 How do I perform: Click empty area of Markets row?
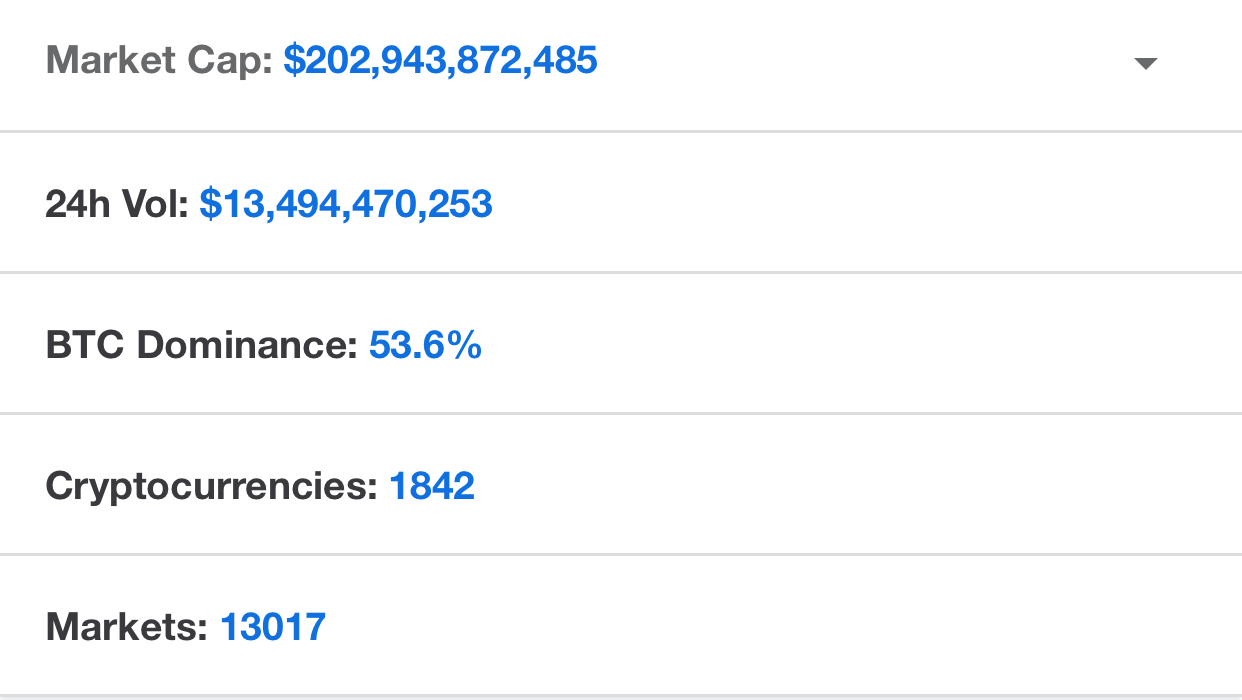pos(850,628)
